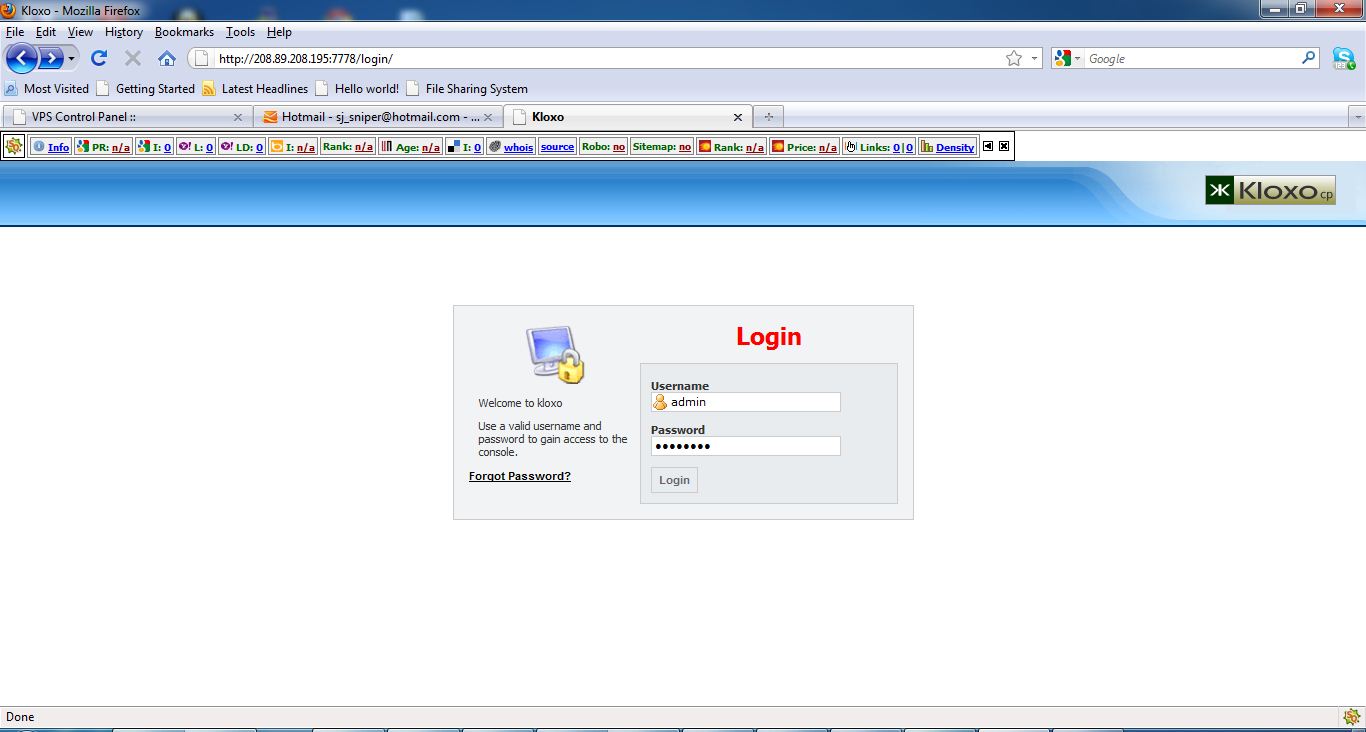
Task: Click the Forgot Password? link
Action: point(520,476)
